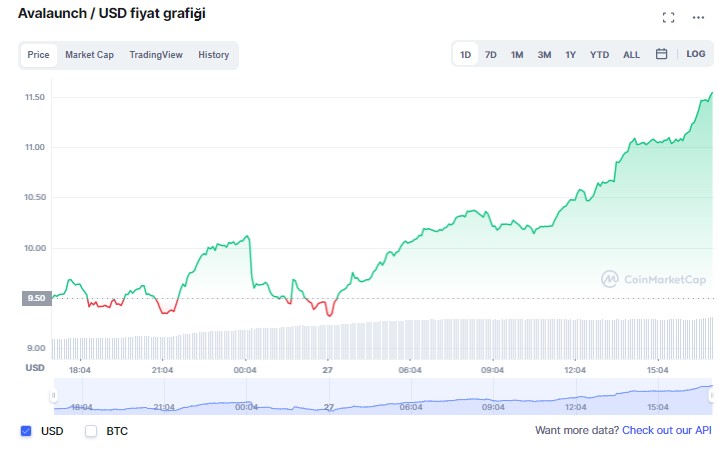Click the 10.00 y-axis label
The height and width of the screenshot is (462, 719).
[x=35, y=248]
